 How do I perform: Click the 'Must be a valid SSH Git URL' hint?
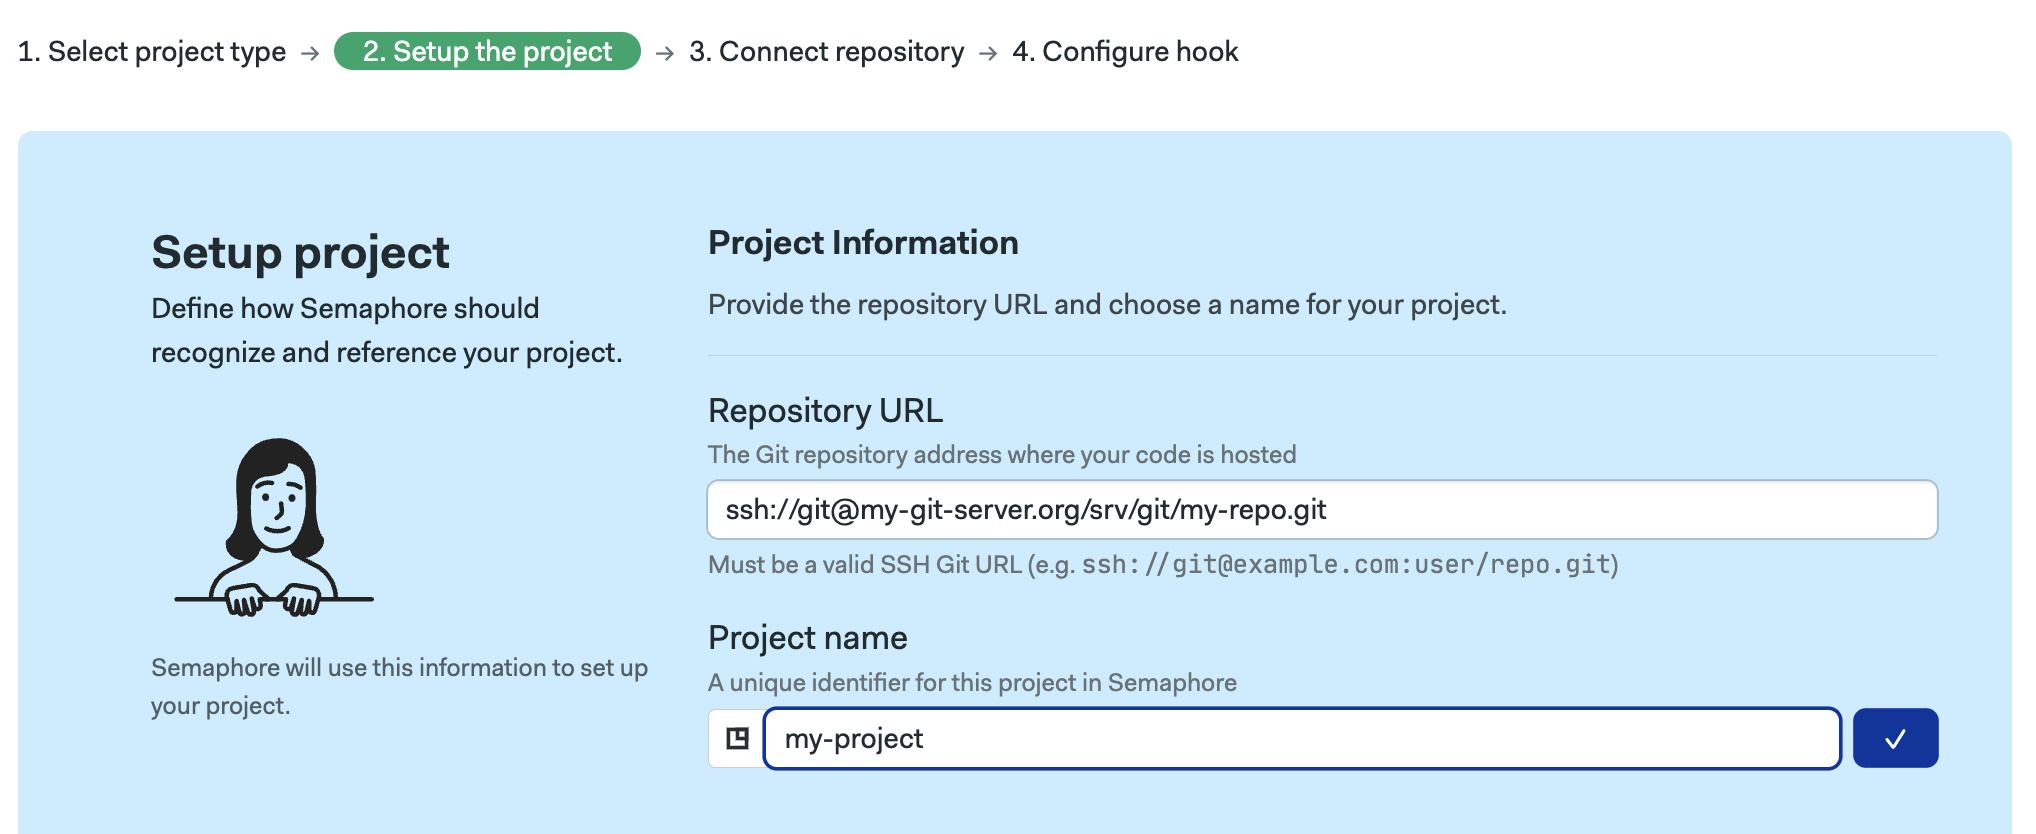(1163, 565)
